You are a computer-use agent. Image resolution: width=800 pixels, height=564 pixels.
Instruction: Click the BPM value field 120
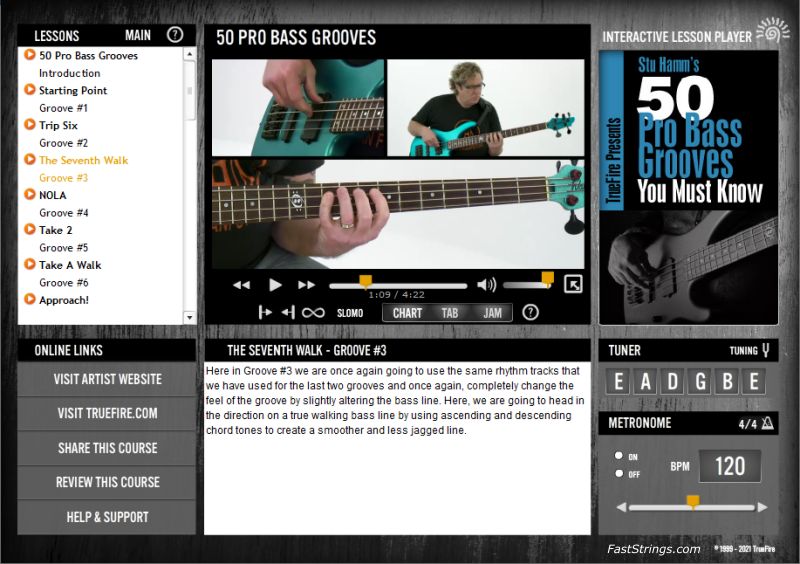[x=730, y=466]
